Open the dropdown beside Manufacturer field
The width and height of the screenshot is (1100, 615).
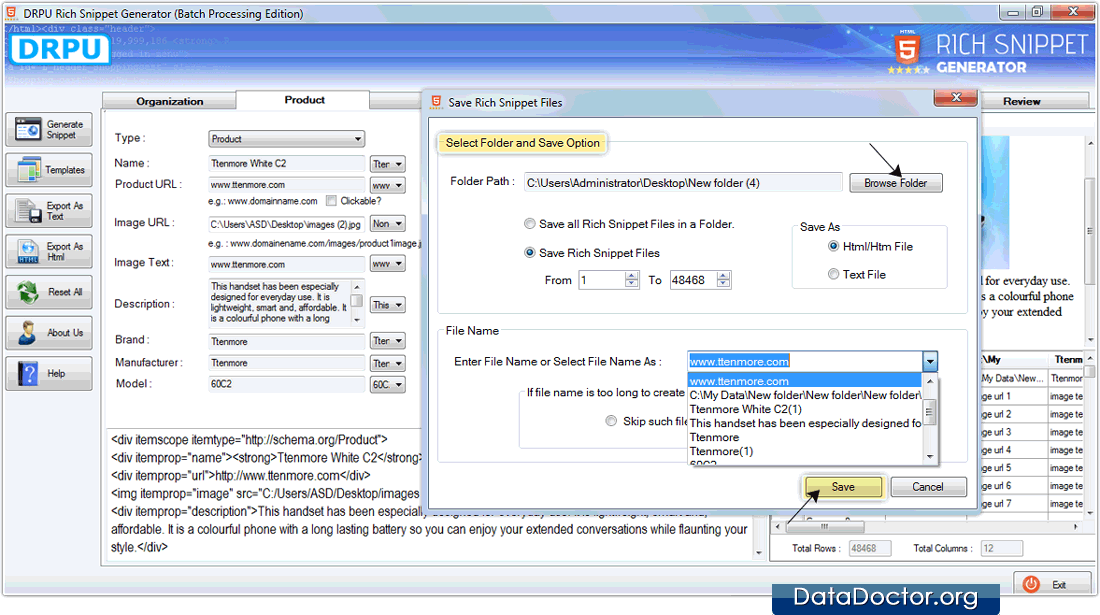tap(387, 363)
